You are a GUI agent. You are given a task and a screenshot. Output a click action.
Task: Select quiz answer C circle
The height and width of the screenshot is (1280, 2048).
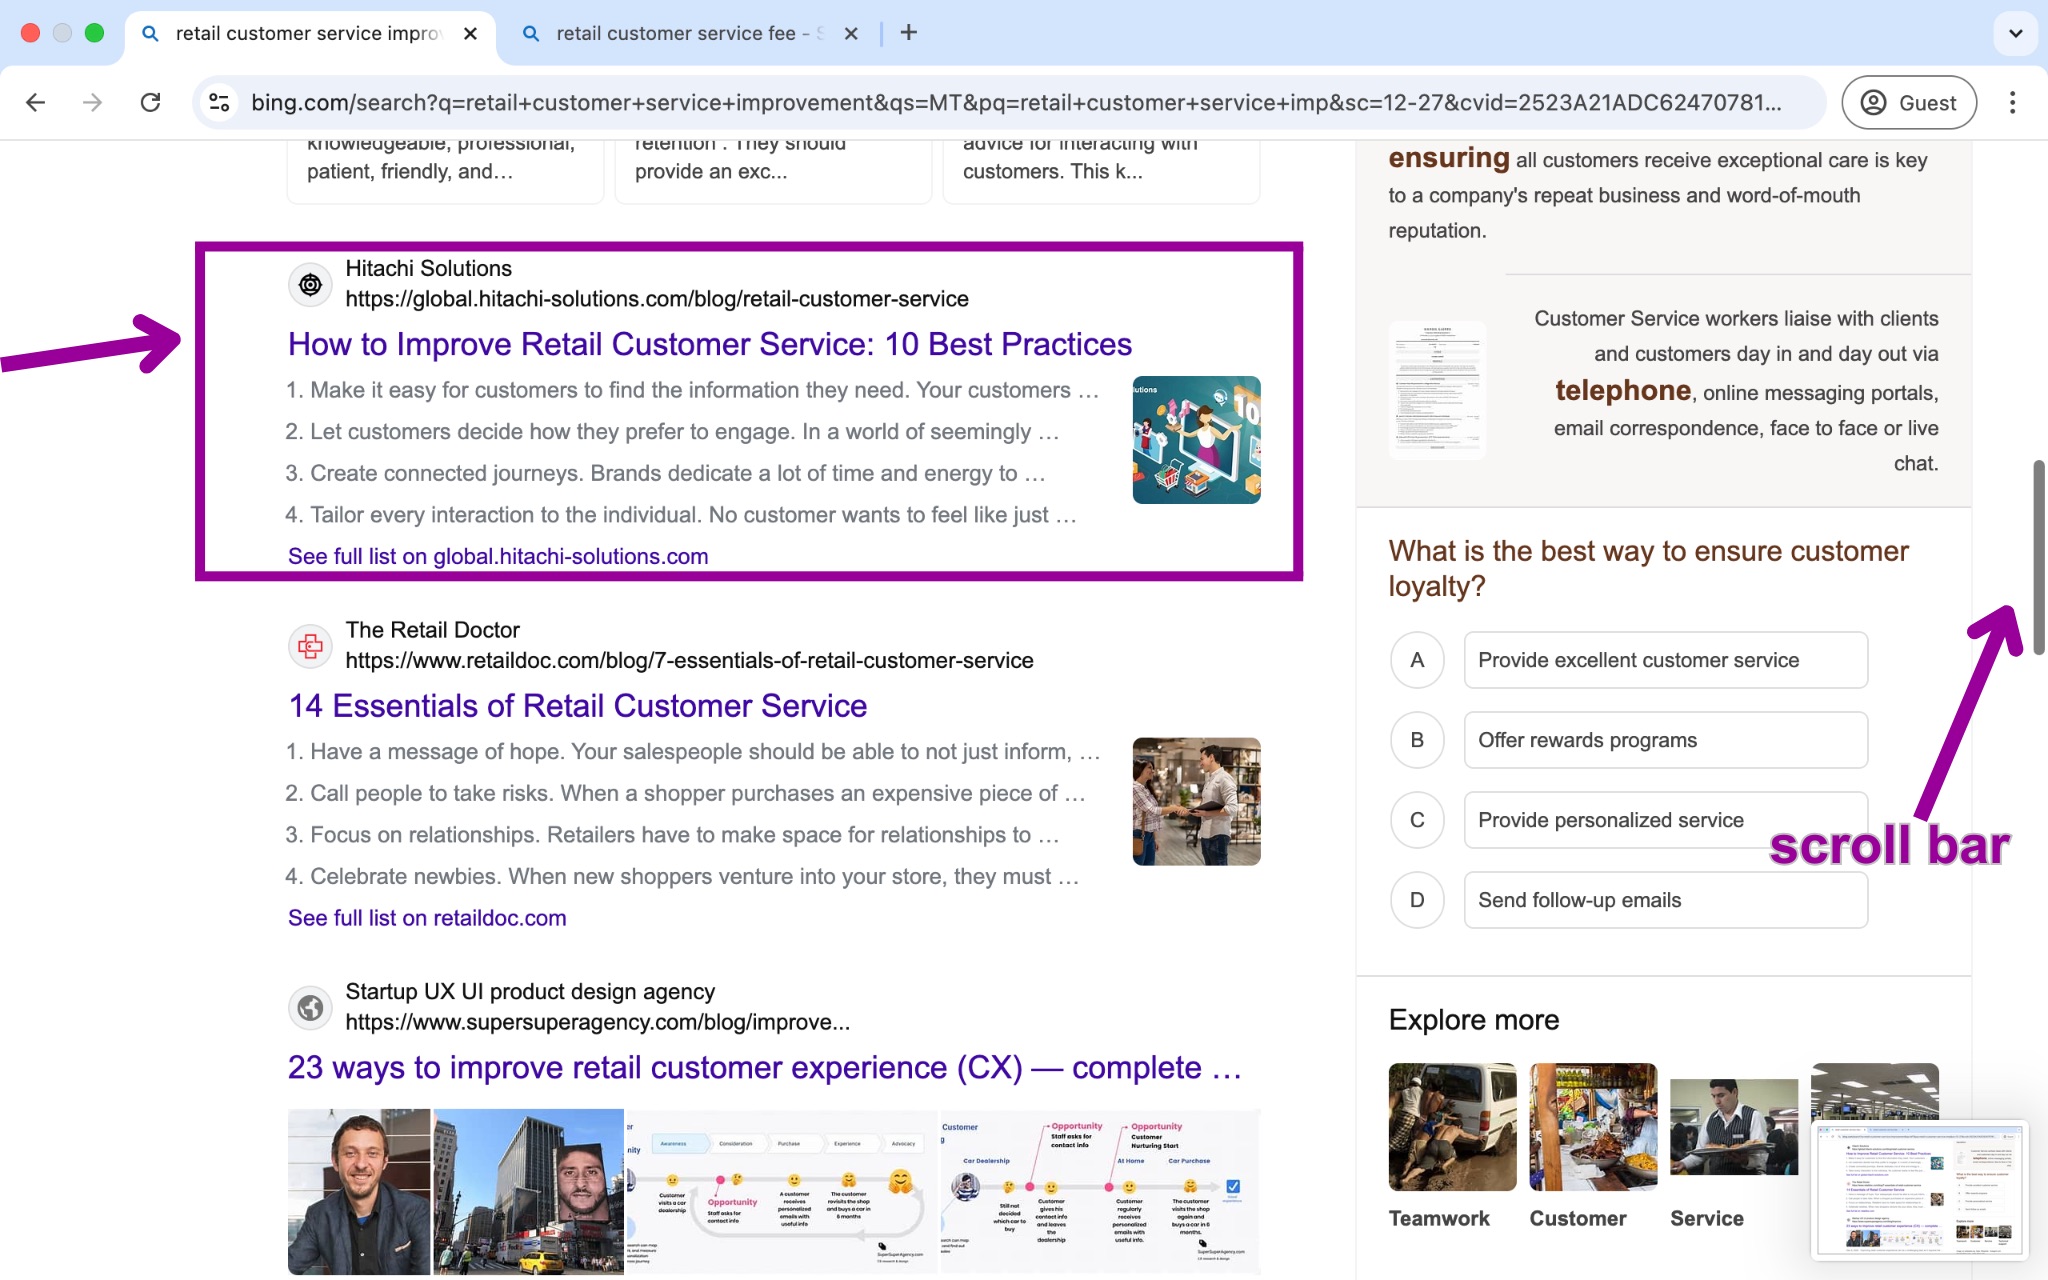tap(1417, 820)
